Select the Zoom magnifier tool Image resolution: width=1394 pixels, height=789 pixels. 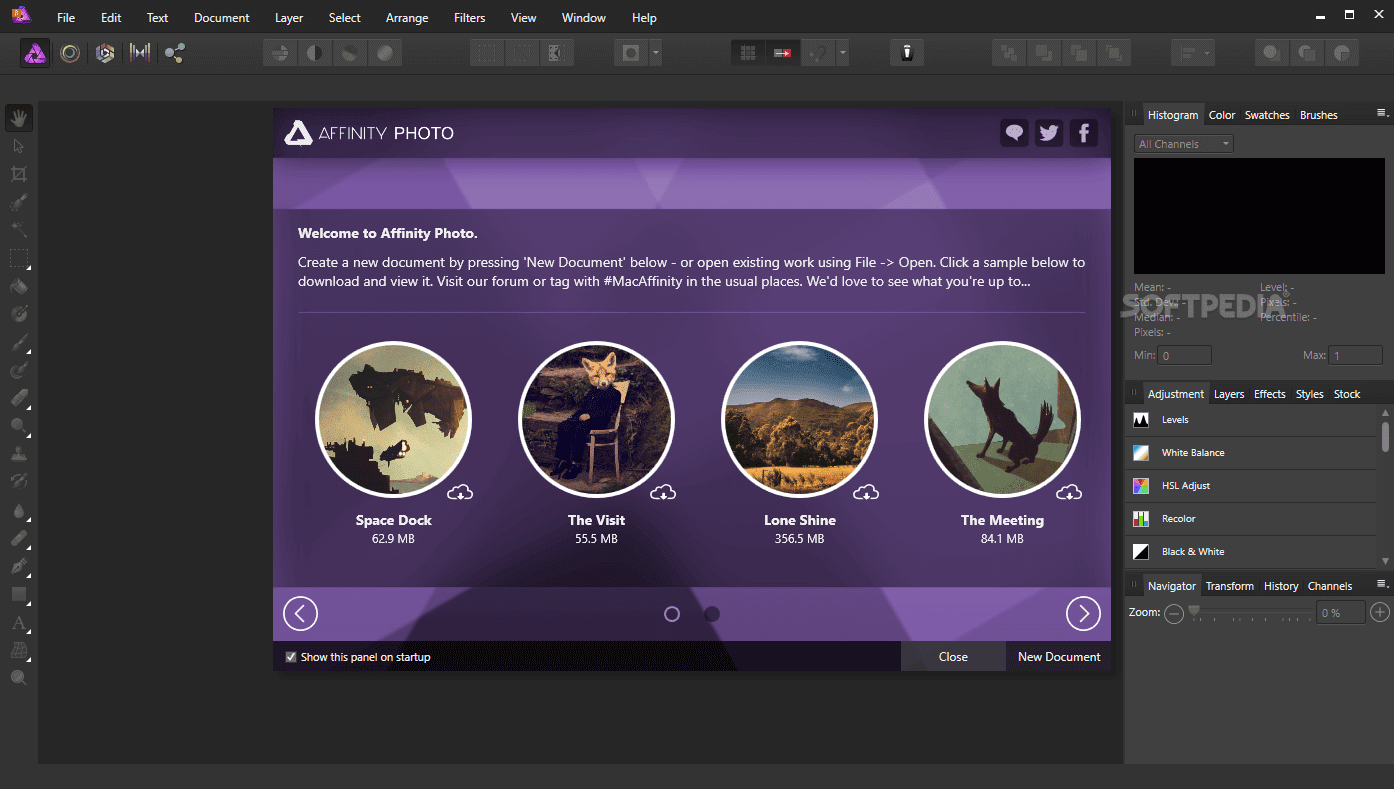[19, 678]
